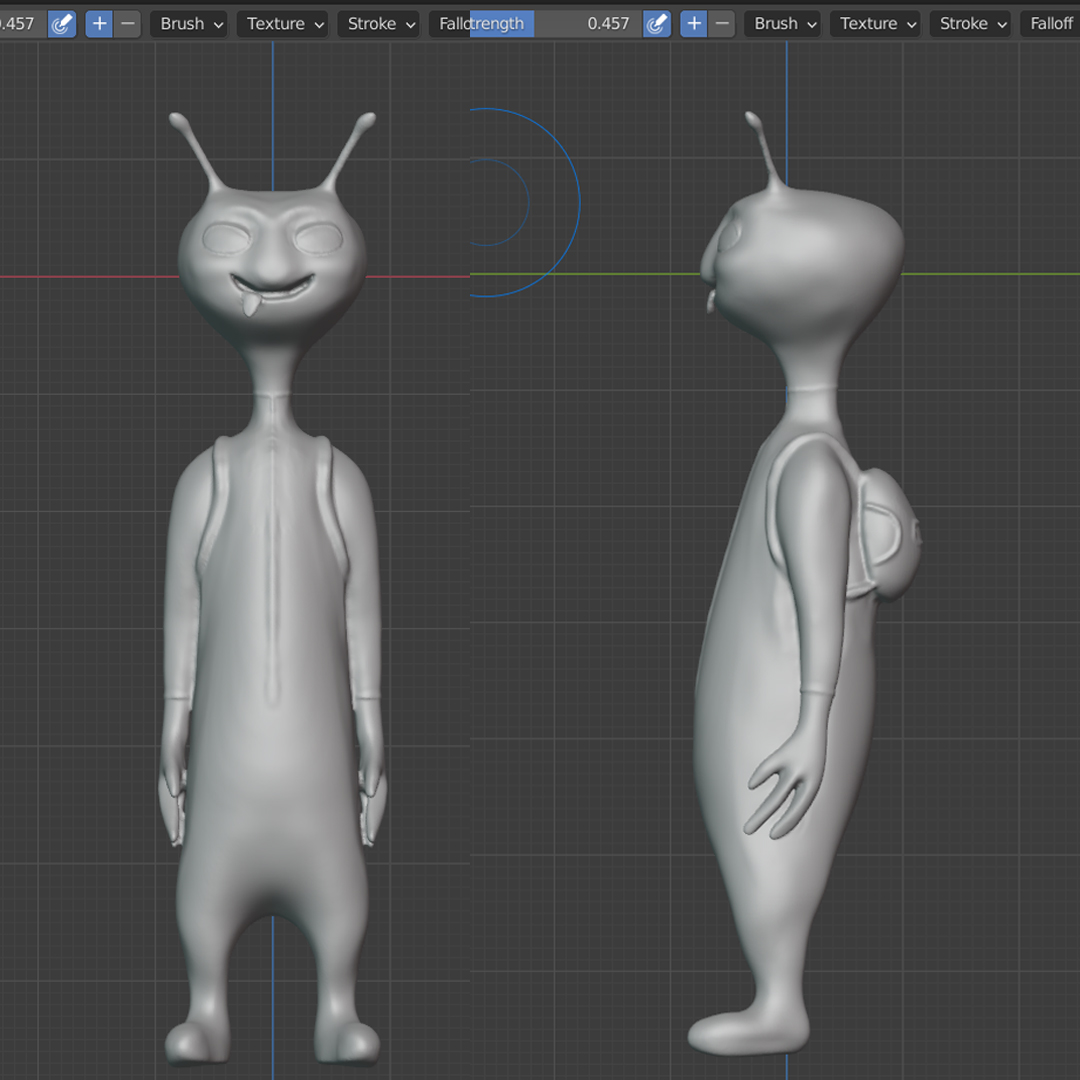Open the Falloff dropdown in the left viewport
1080x1080 pixels.
click(x=449, y=23)
